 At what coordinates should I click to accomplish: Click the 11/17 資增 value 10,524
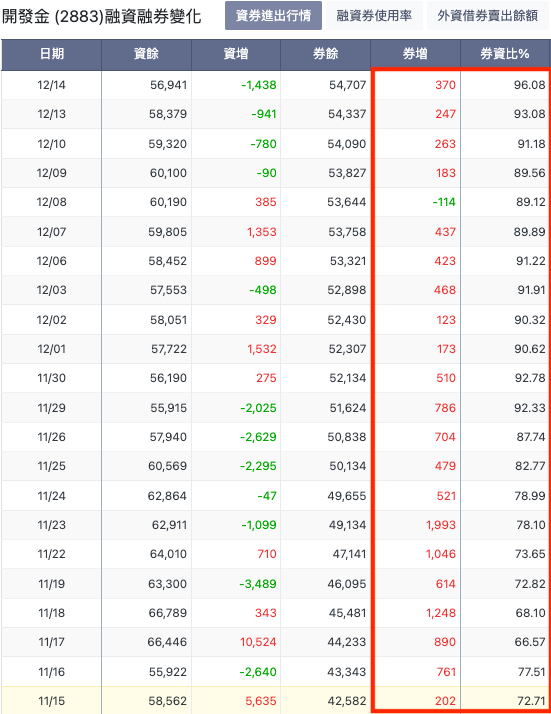click(258, 642)
